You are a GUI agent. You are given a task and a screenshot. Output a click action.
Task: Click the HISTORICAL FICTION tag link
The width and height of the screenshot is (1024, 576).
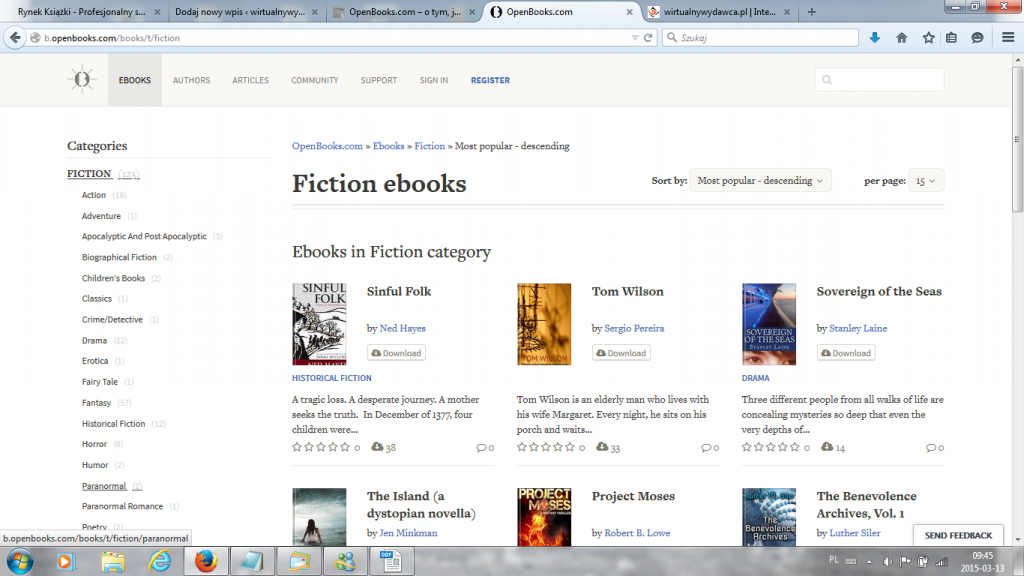point(332,378)
